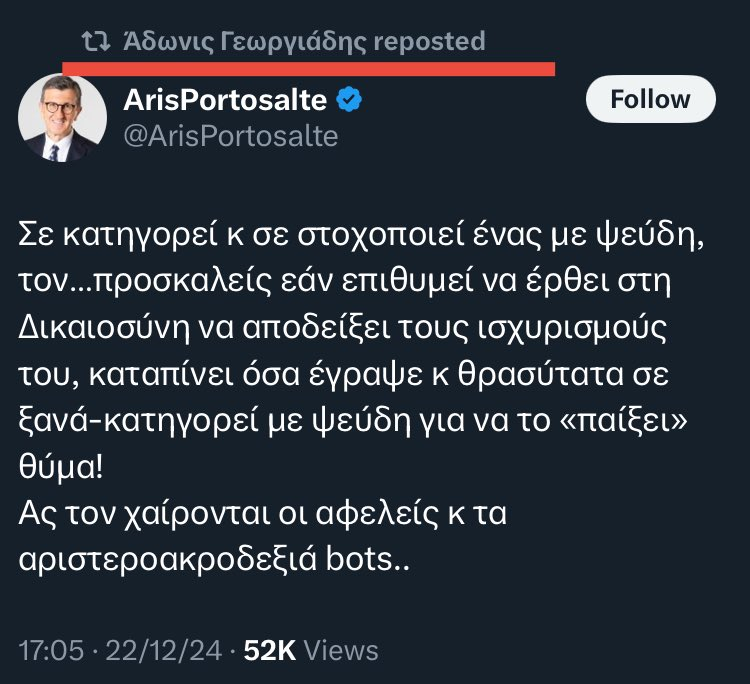Open the 52K view count
The image size is (750, 684).
[270, 650]
